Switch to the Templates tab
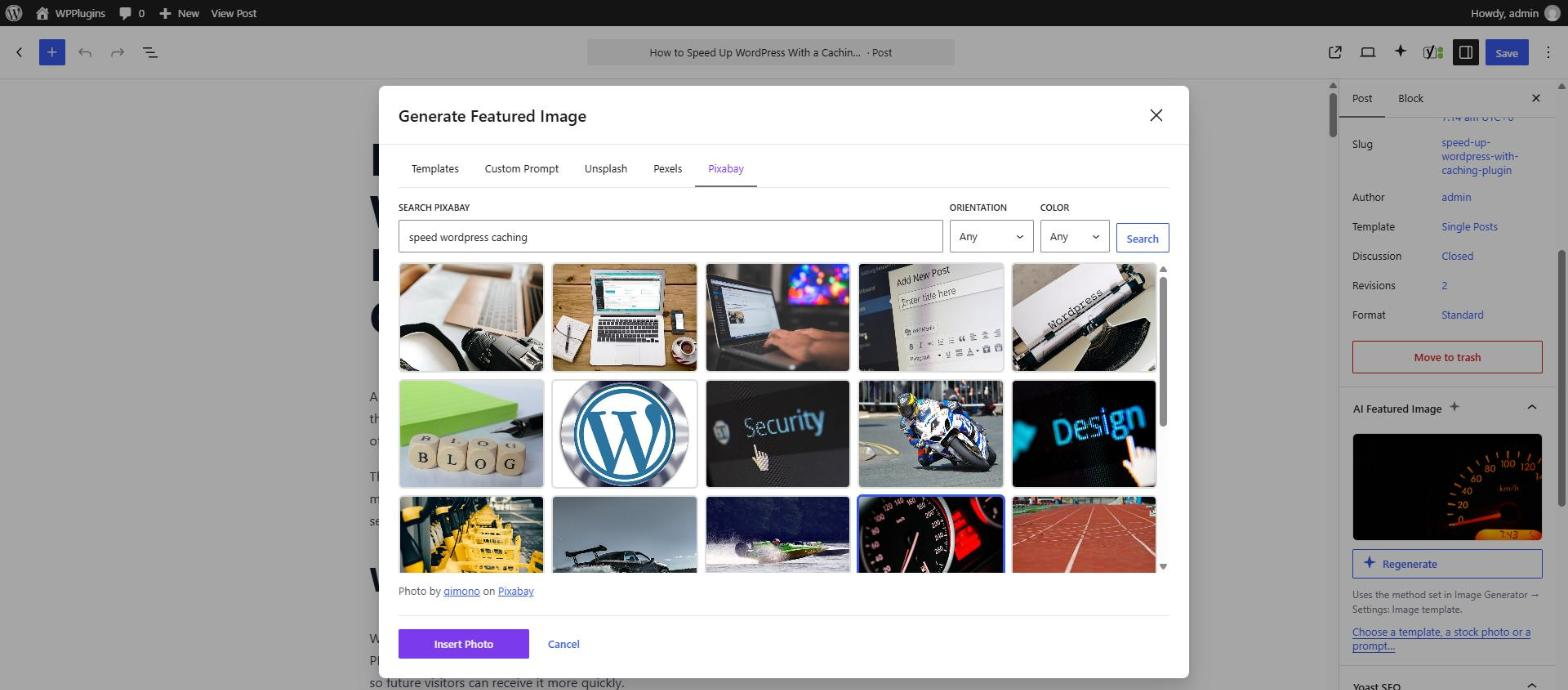Viewport: 1568px width, 690px height. coord(435,168)
